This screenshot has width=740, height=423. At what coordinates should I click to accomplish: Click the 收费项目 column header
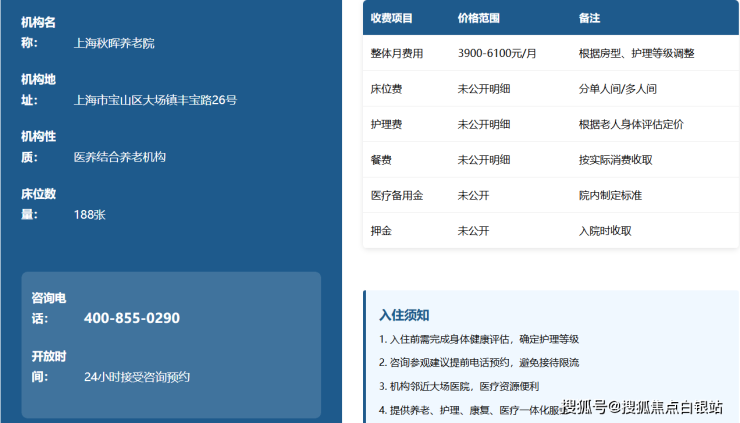click(391, 18)
